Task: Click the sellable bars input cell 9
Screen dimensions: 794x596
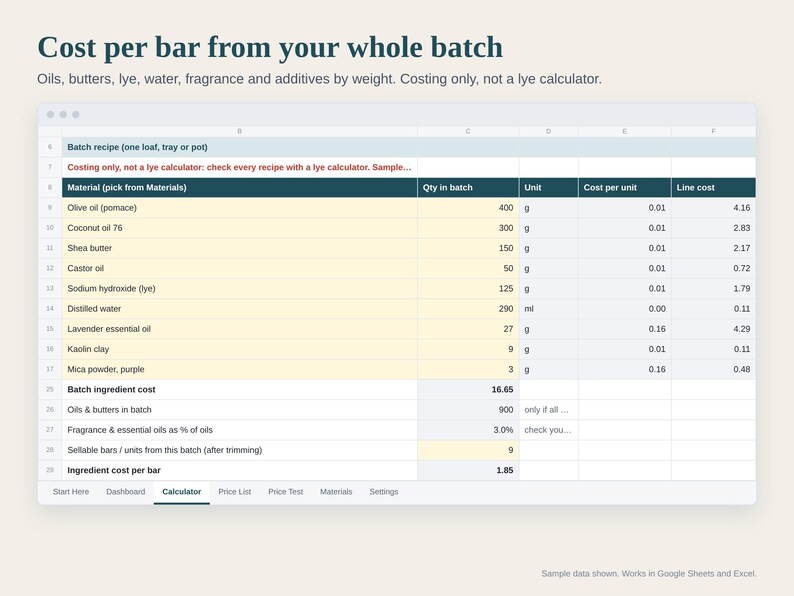Action: click(x=468, y=450)
